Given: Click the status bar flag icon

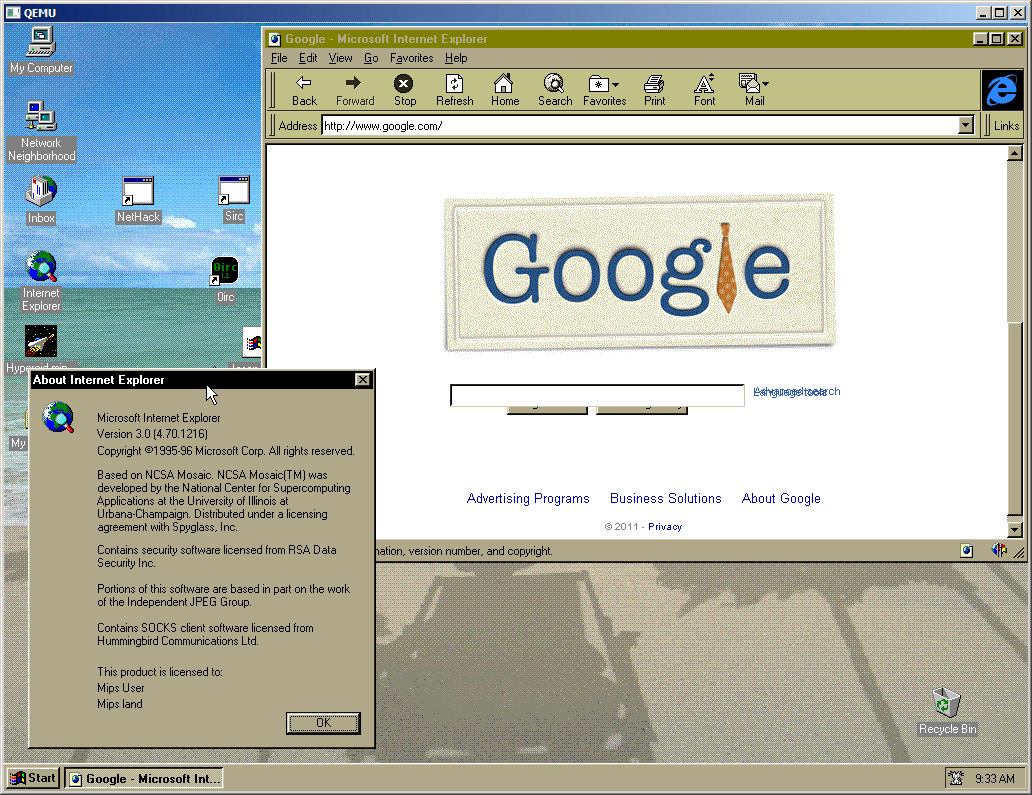Looking at the screenshot, I should tap(999, 550).
